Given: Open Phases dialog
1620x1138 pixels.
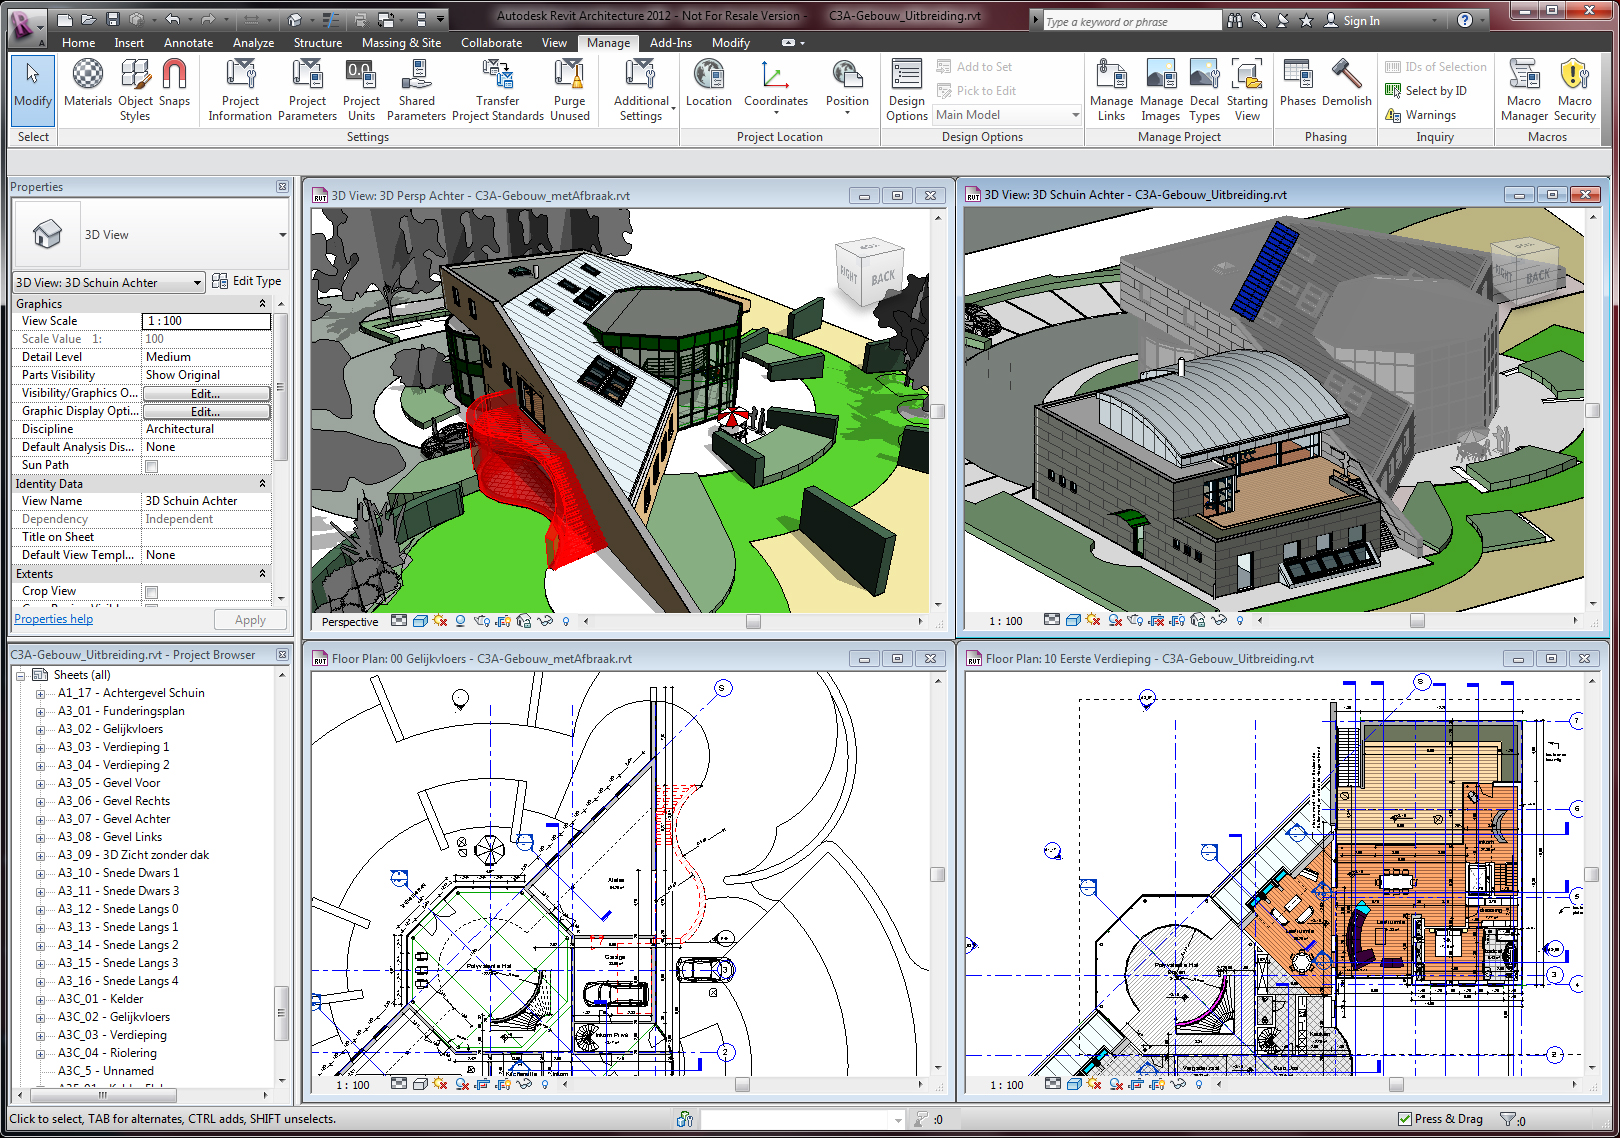Looking at the screenshot, I should [1297, 84].
